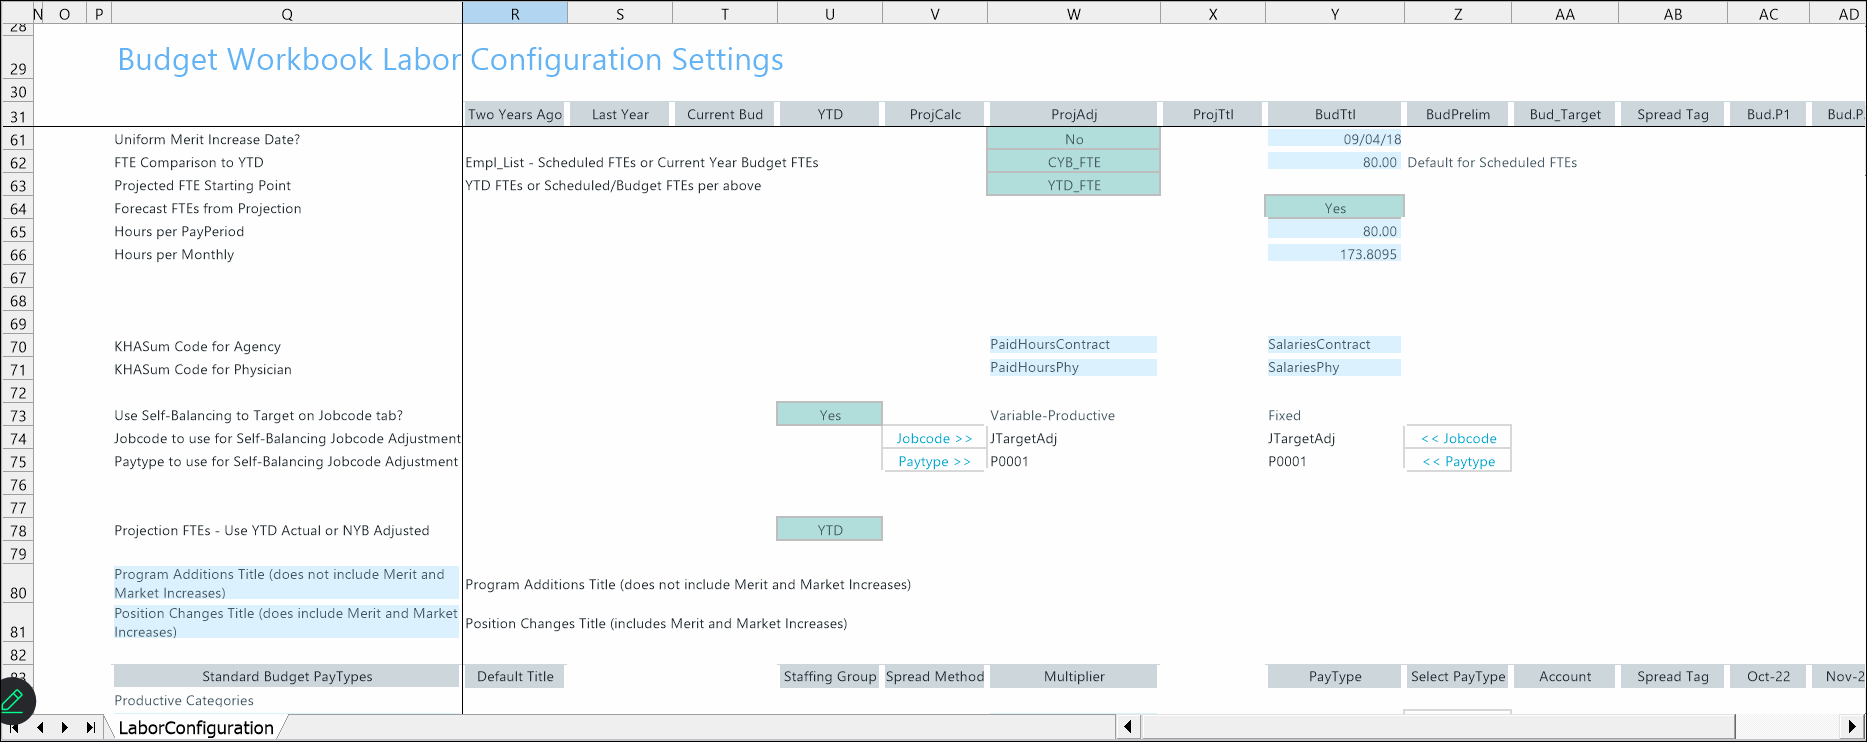Click the '<< Paytype' button
Viewport: 1867px width, 742px height.
coord(1458,461)
